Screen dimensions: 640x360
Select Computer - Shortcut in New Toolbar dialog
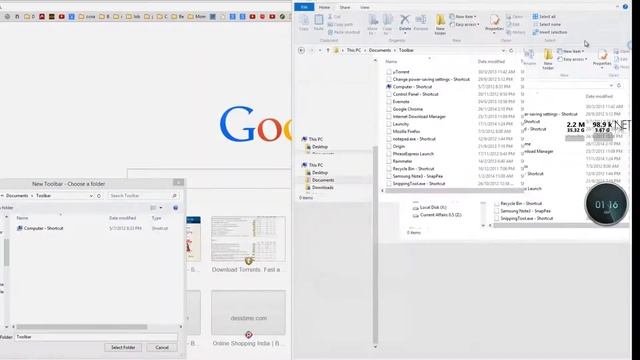40,228
